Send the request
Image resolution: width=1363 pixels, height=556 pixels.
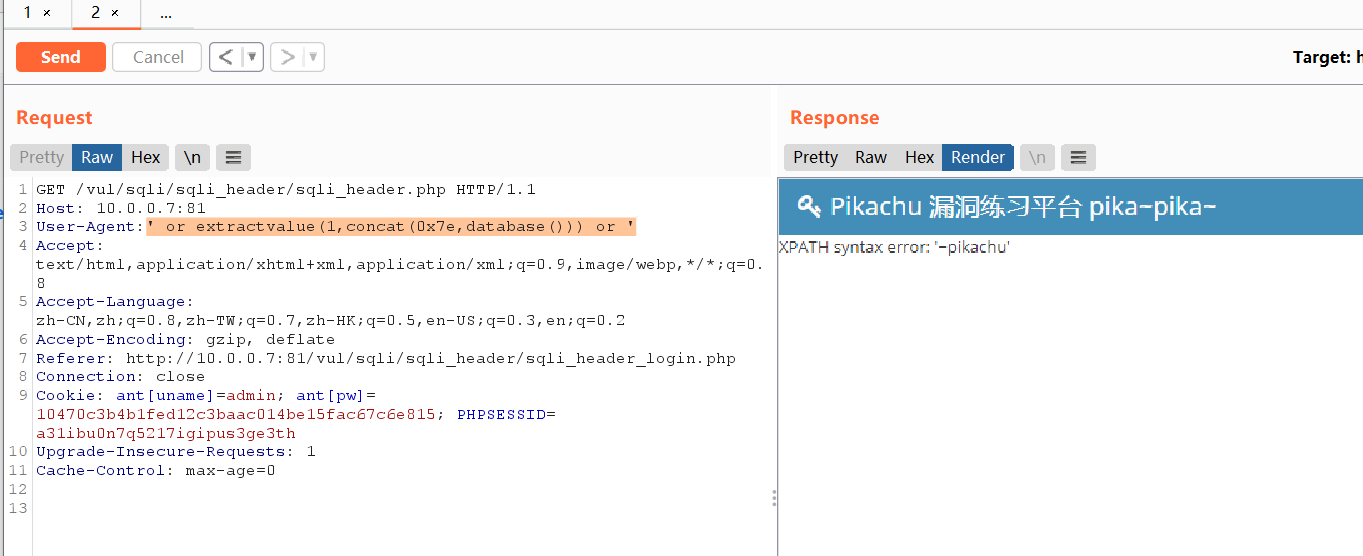pos(61,57)
